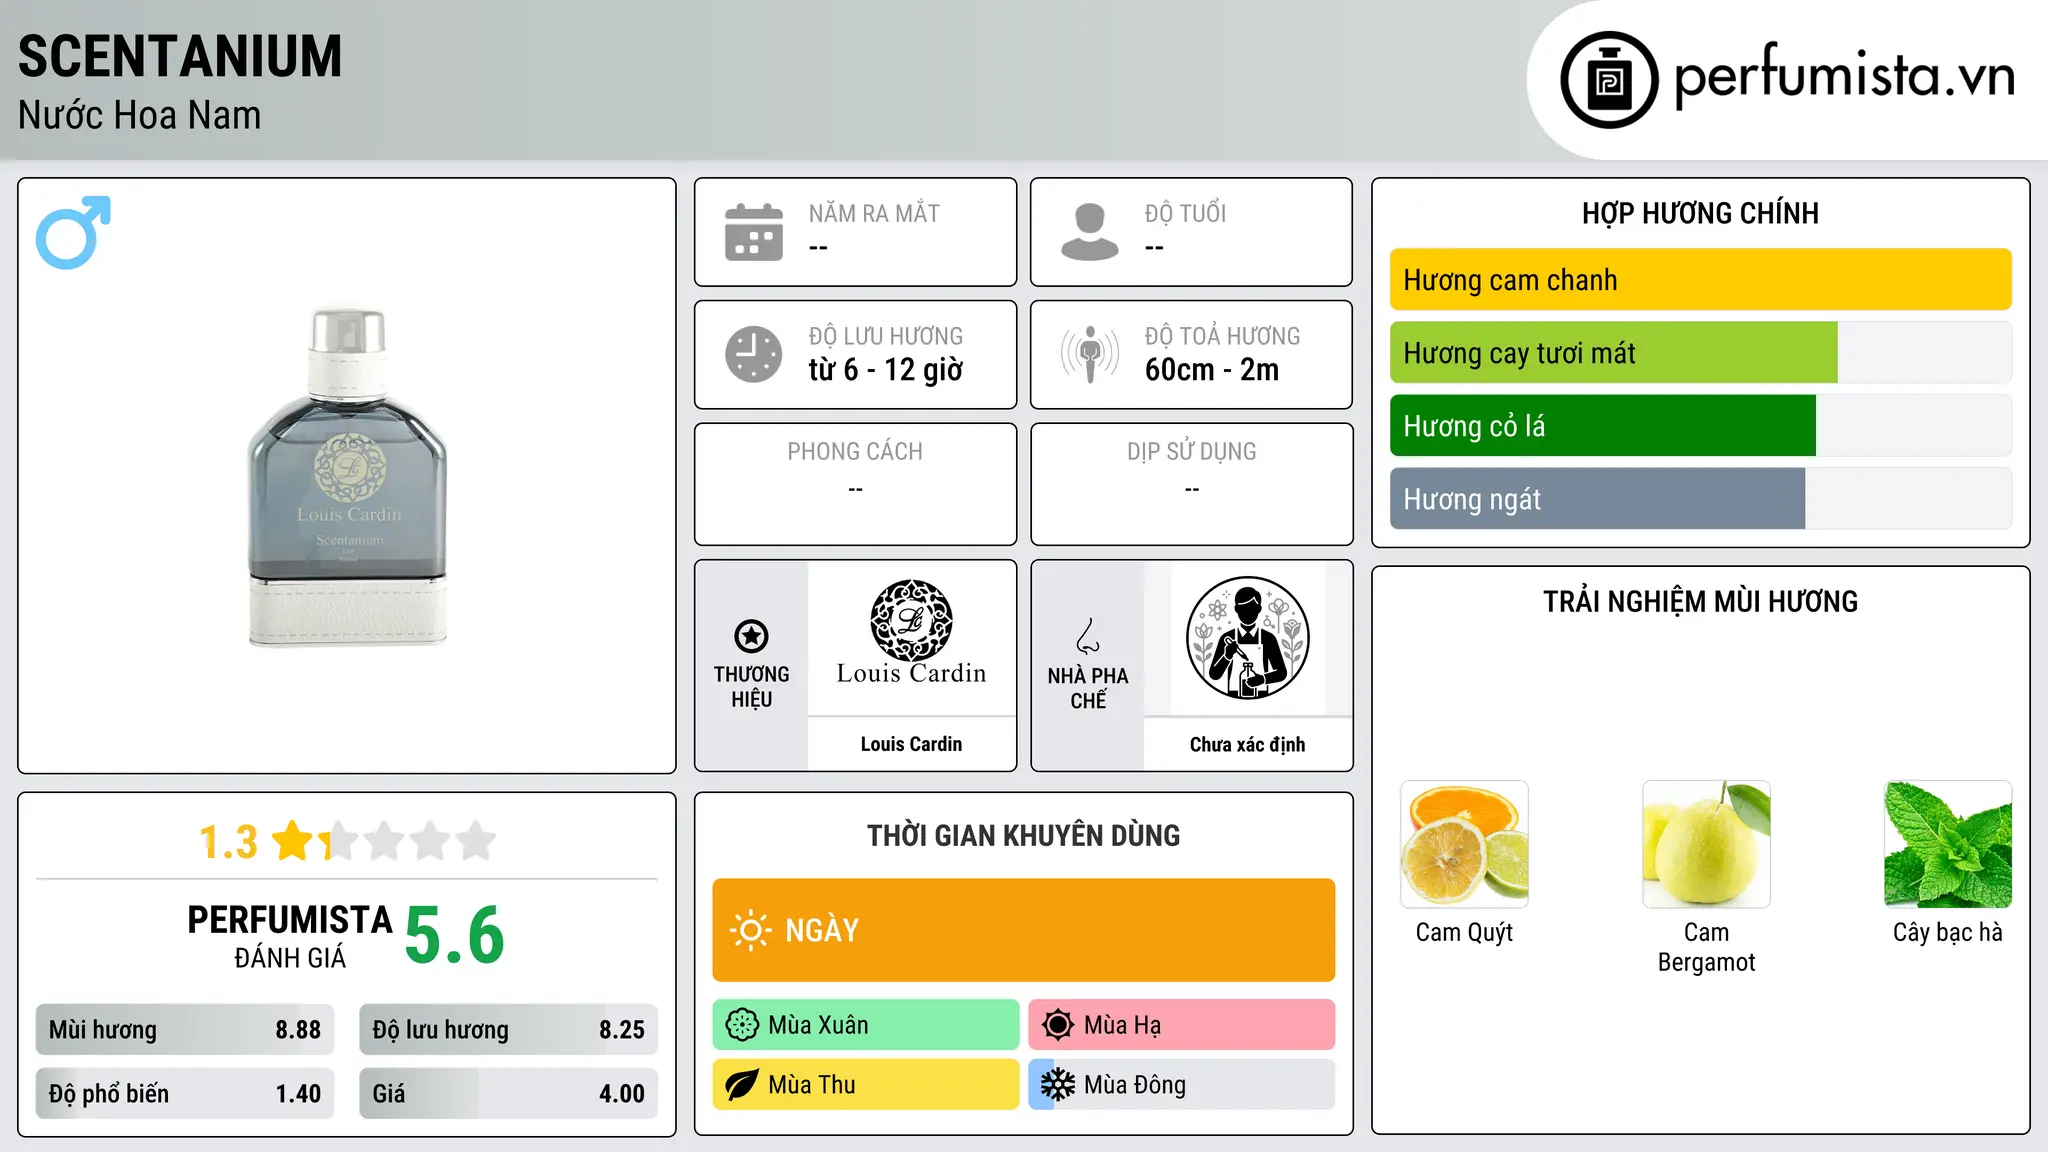Click the THỜI GIAN KHUYÊN DÙNG heading
Screen dimensions: 2048x1152
(1023, 836)
